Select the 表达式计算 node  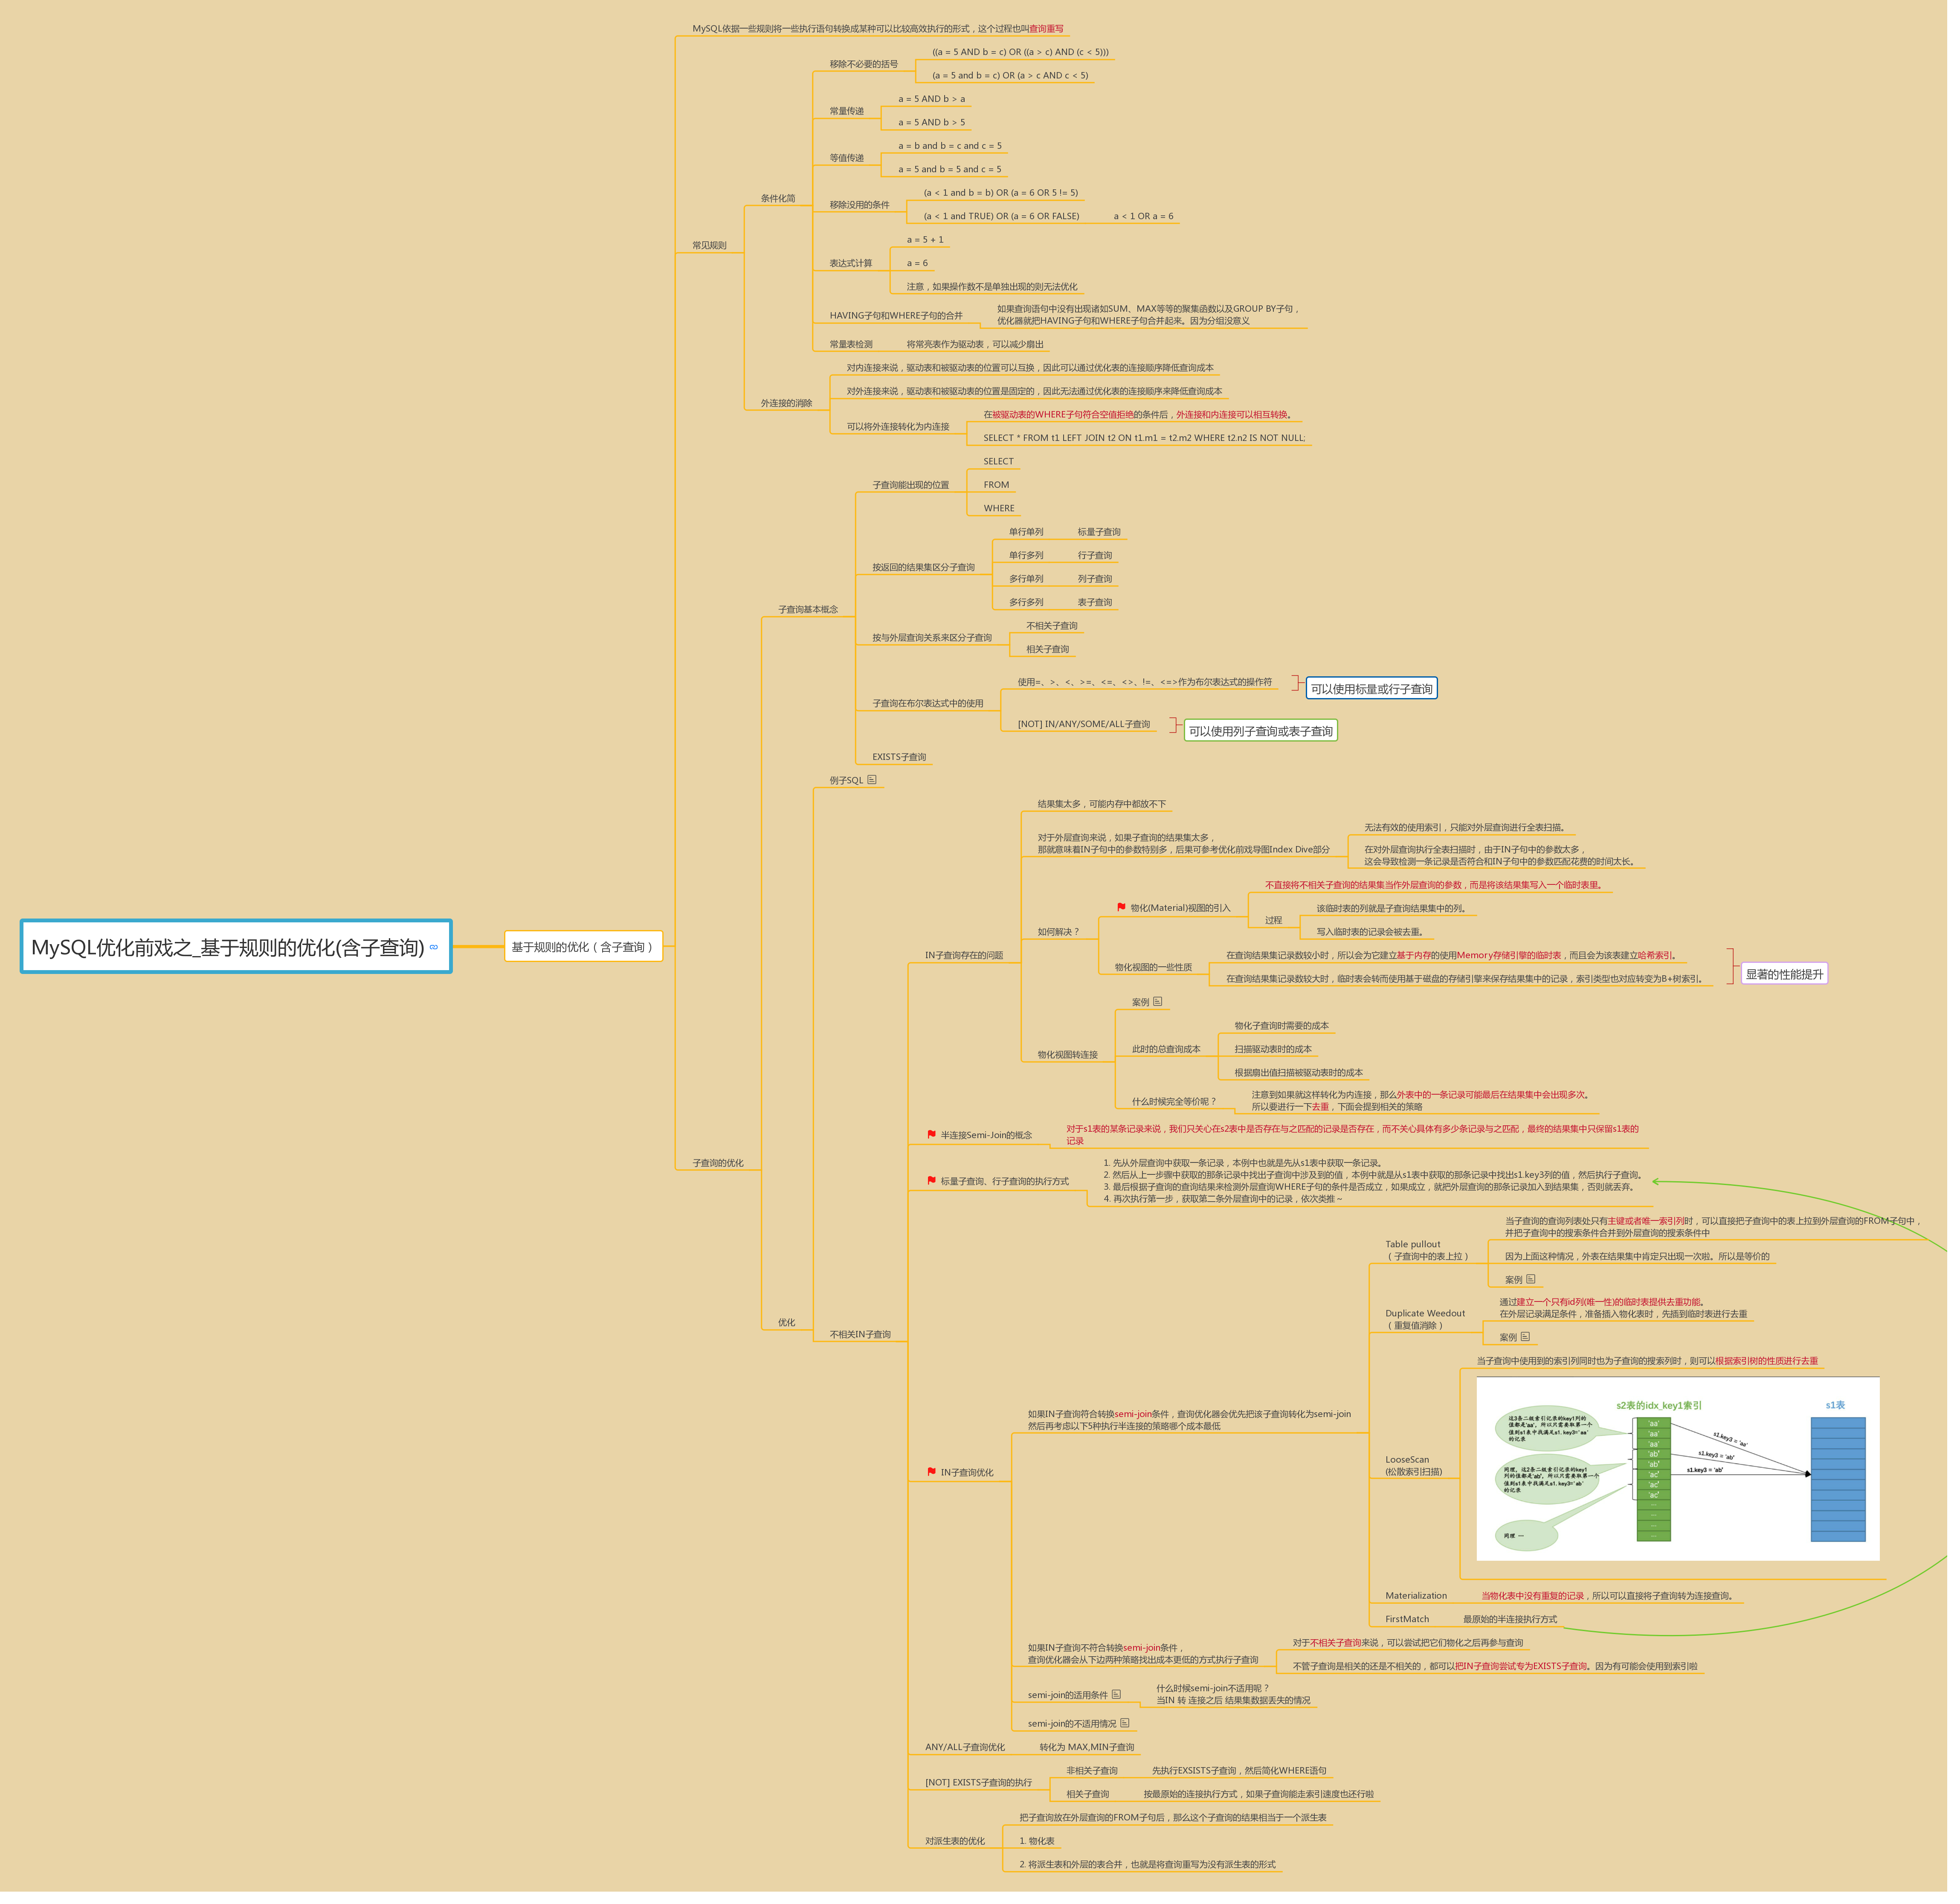pos(856,265)
